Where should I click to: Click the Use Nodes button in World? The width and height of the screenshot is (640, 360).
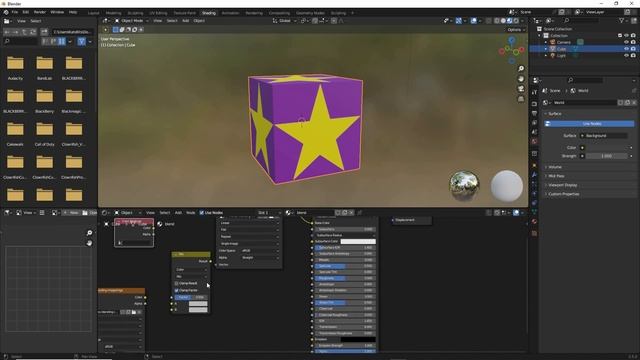pos(589,124)
